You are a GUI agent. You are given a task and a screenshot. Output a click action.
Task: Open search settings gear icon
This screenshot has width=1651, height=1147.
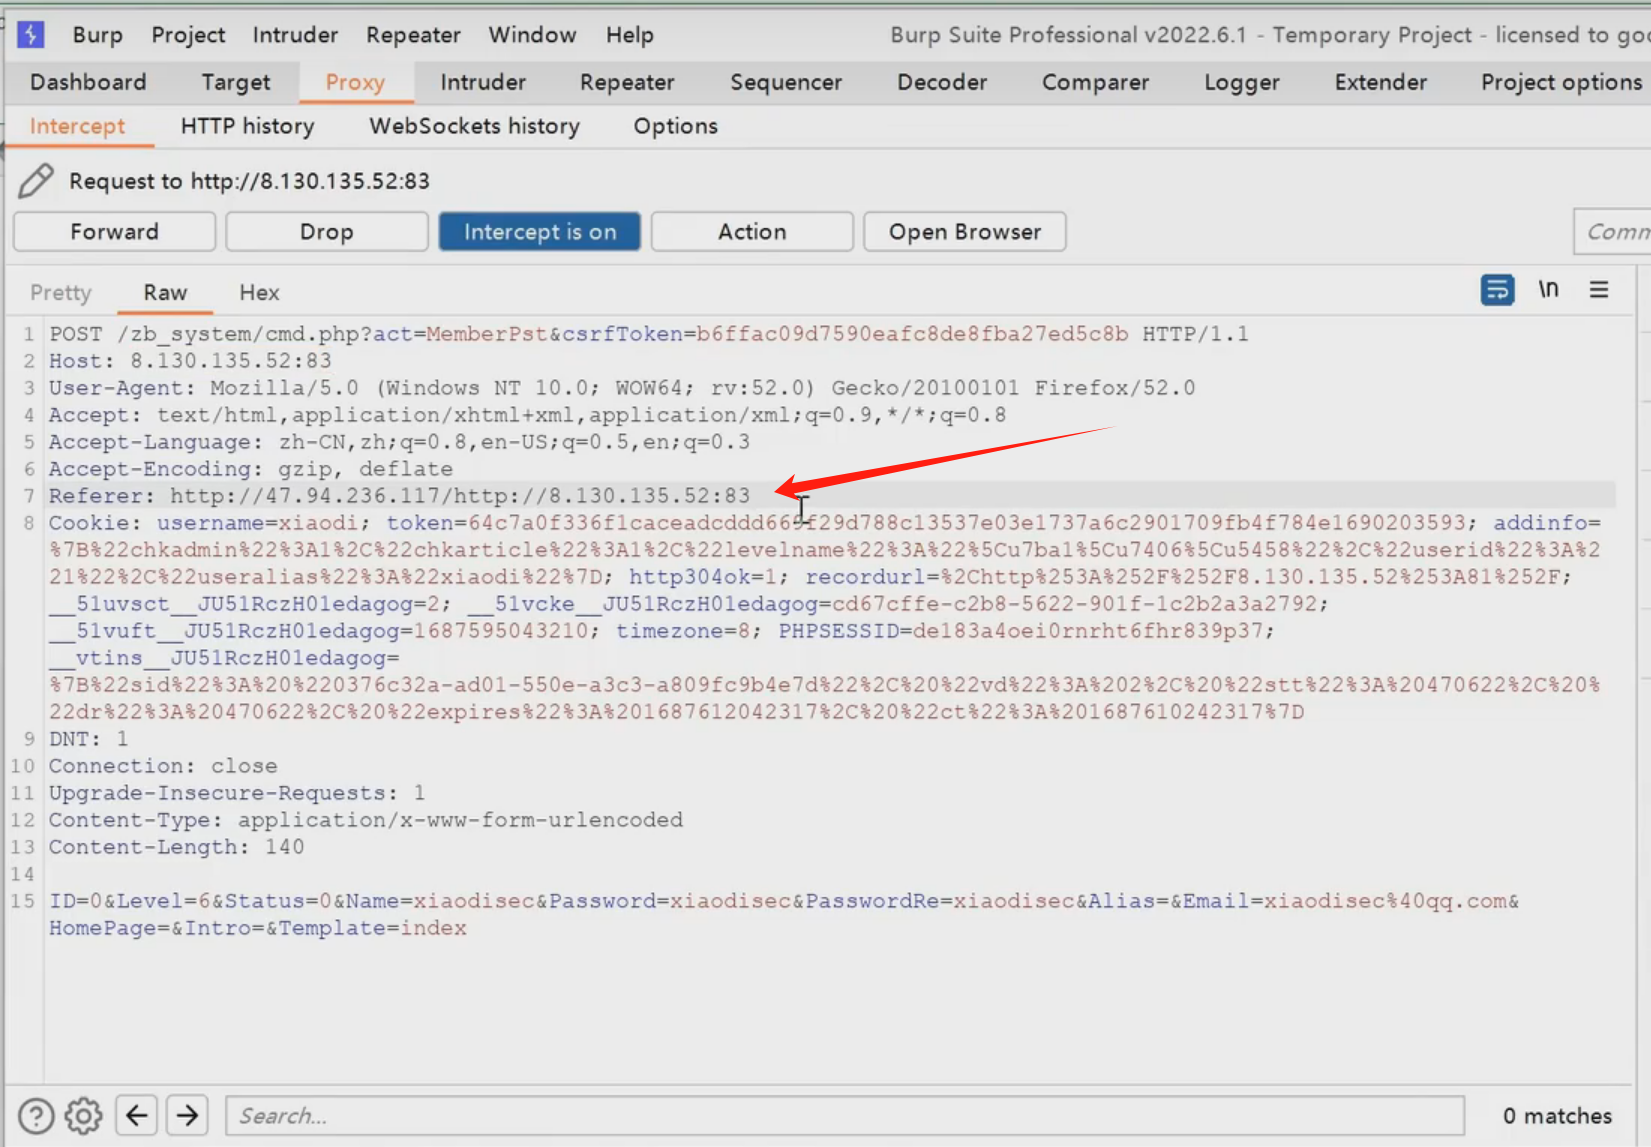pos(84,1115)
